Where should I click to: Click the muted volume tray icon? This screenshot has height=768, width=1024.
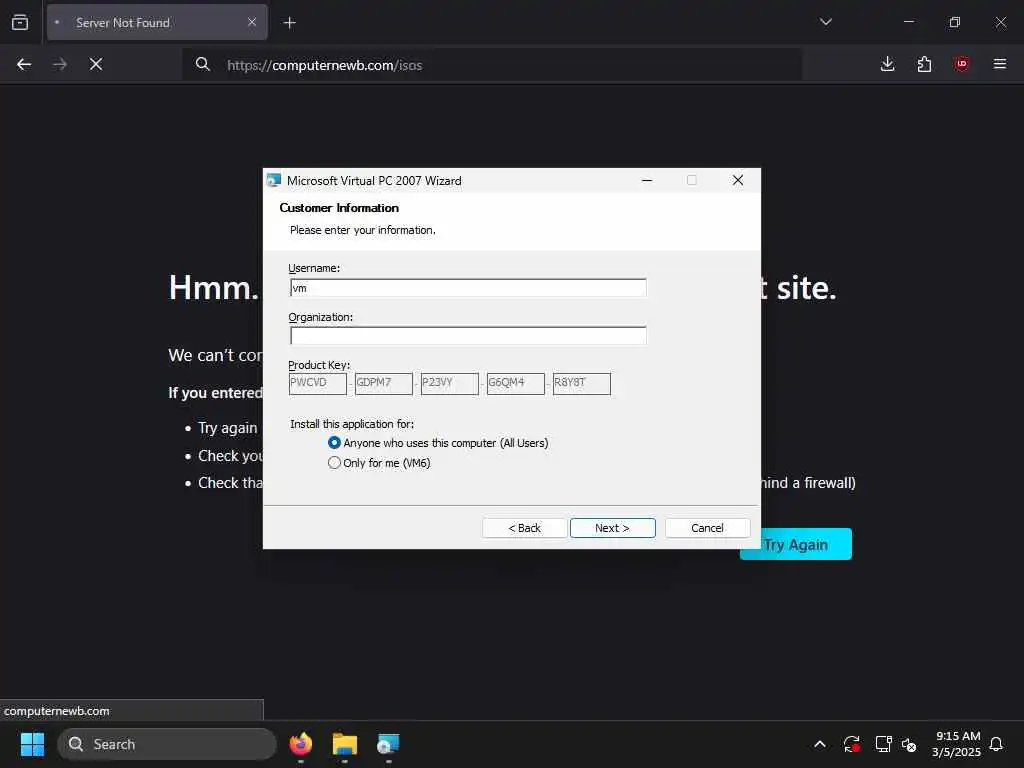coord(908,744)
